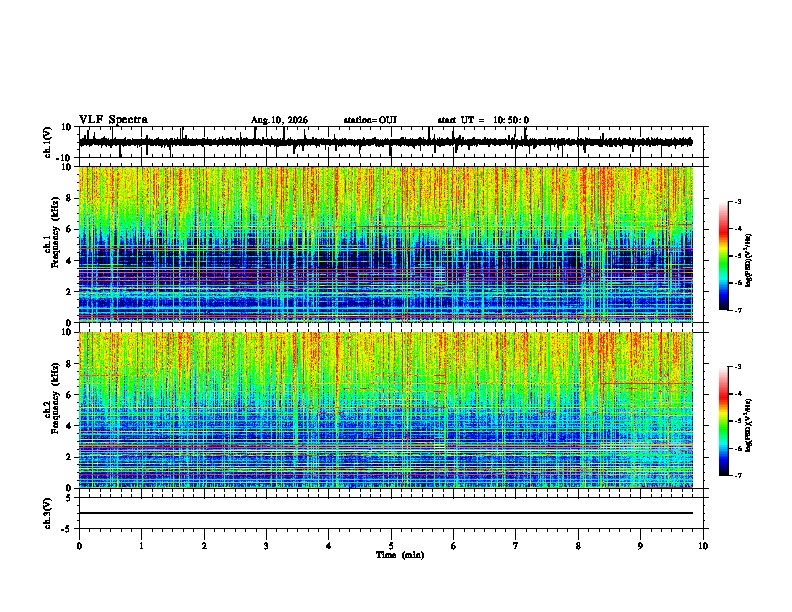Click the "6" kHz tick of ch.1 spectrogram
The width and height of the screenshot is (792, 612).
point(70,229)
